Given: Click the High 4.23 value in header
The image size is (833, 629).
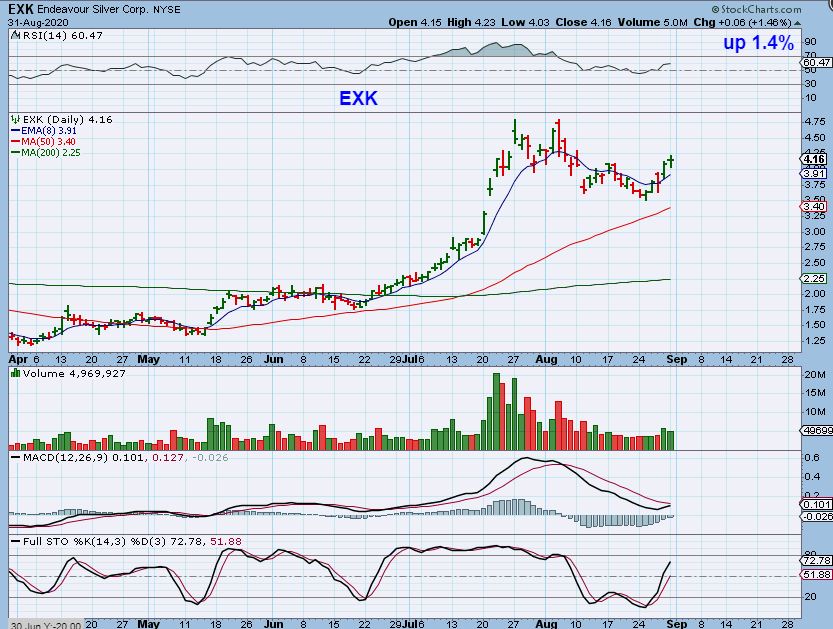Looking at the screenshot, I should [x=471, y=23].
